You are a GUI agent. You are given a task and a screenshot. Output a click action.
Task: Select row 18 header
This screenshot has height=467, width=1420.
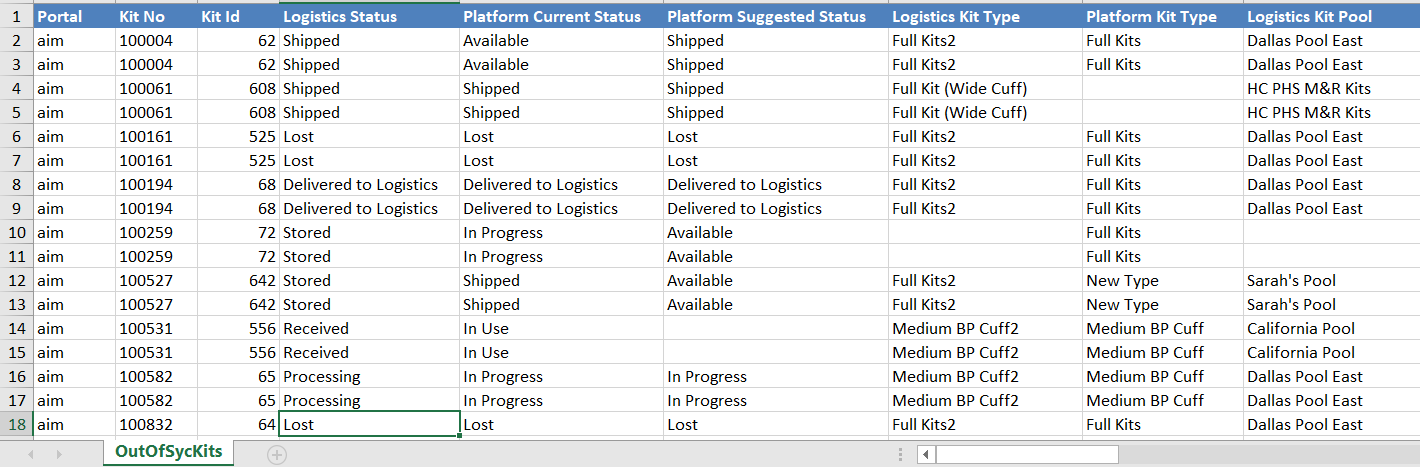coord(16,424)
